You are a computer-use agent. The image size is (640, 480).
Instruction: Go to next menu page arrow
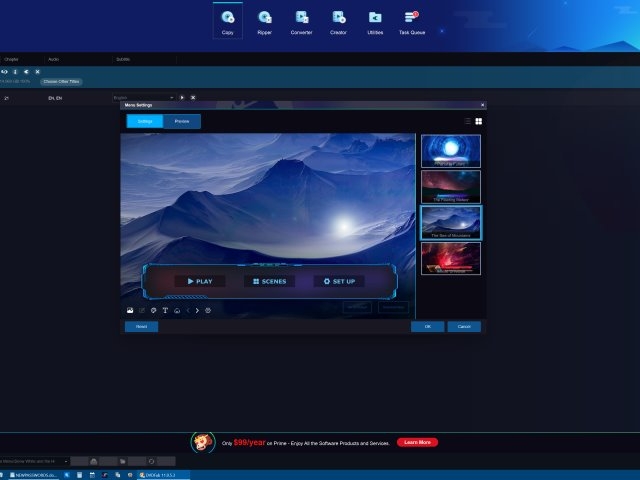point(197,310)
